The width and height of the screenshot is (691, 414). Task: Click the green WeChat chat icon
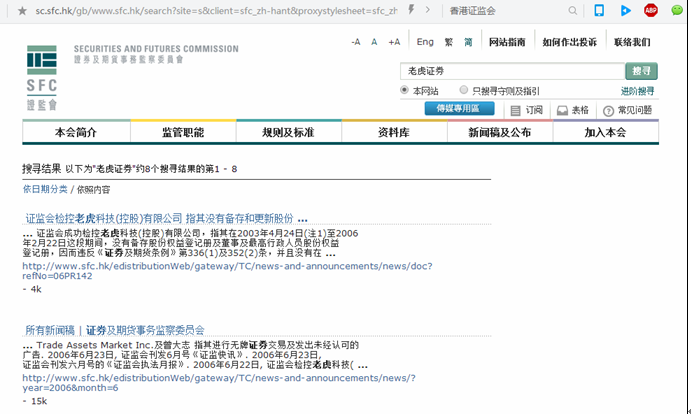coord(676,10)
